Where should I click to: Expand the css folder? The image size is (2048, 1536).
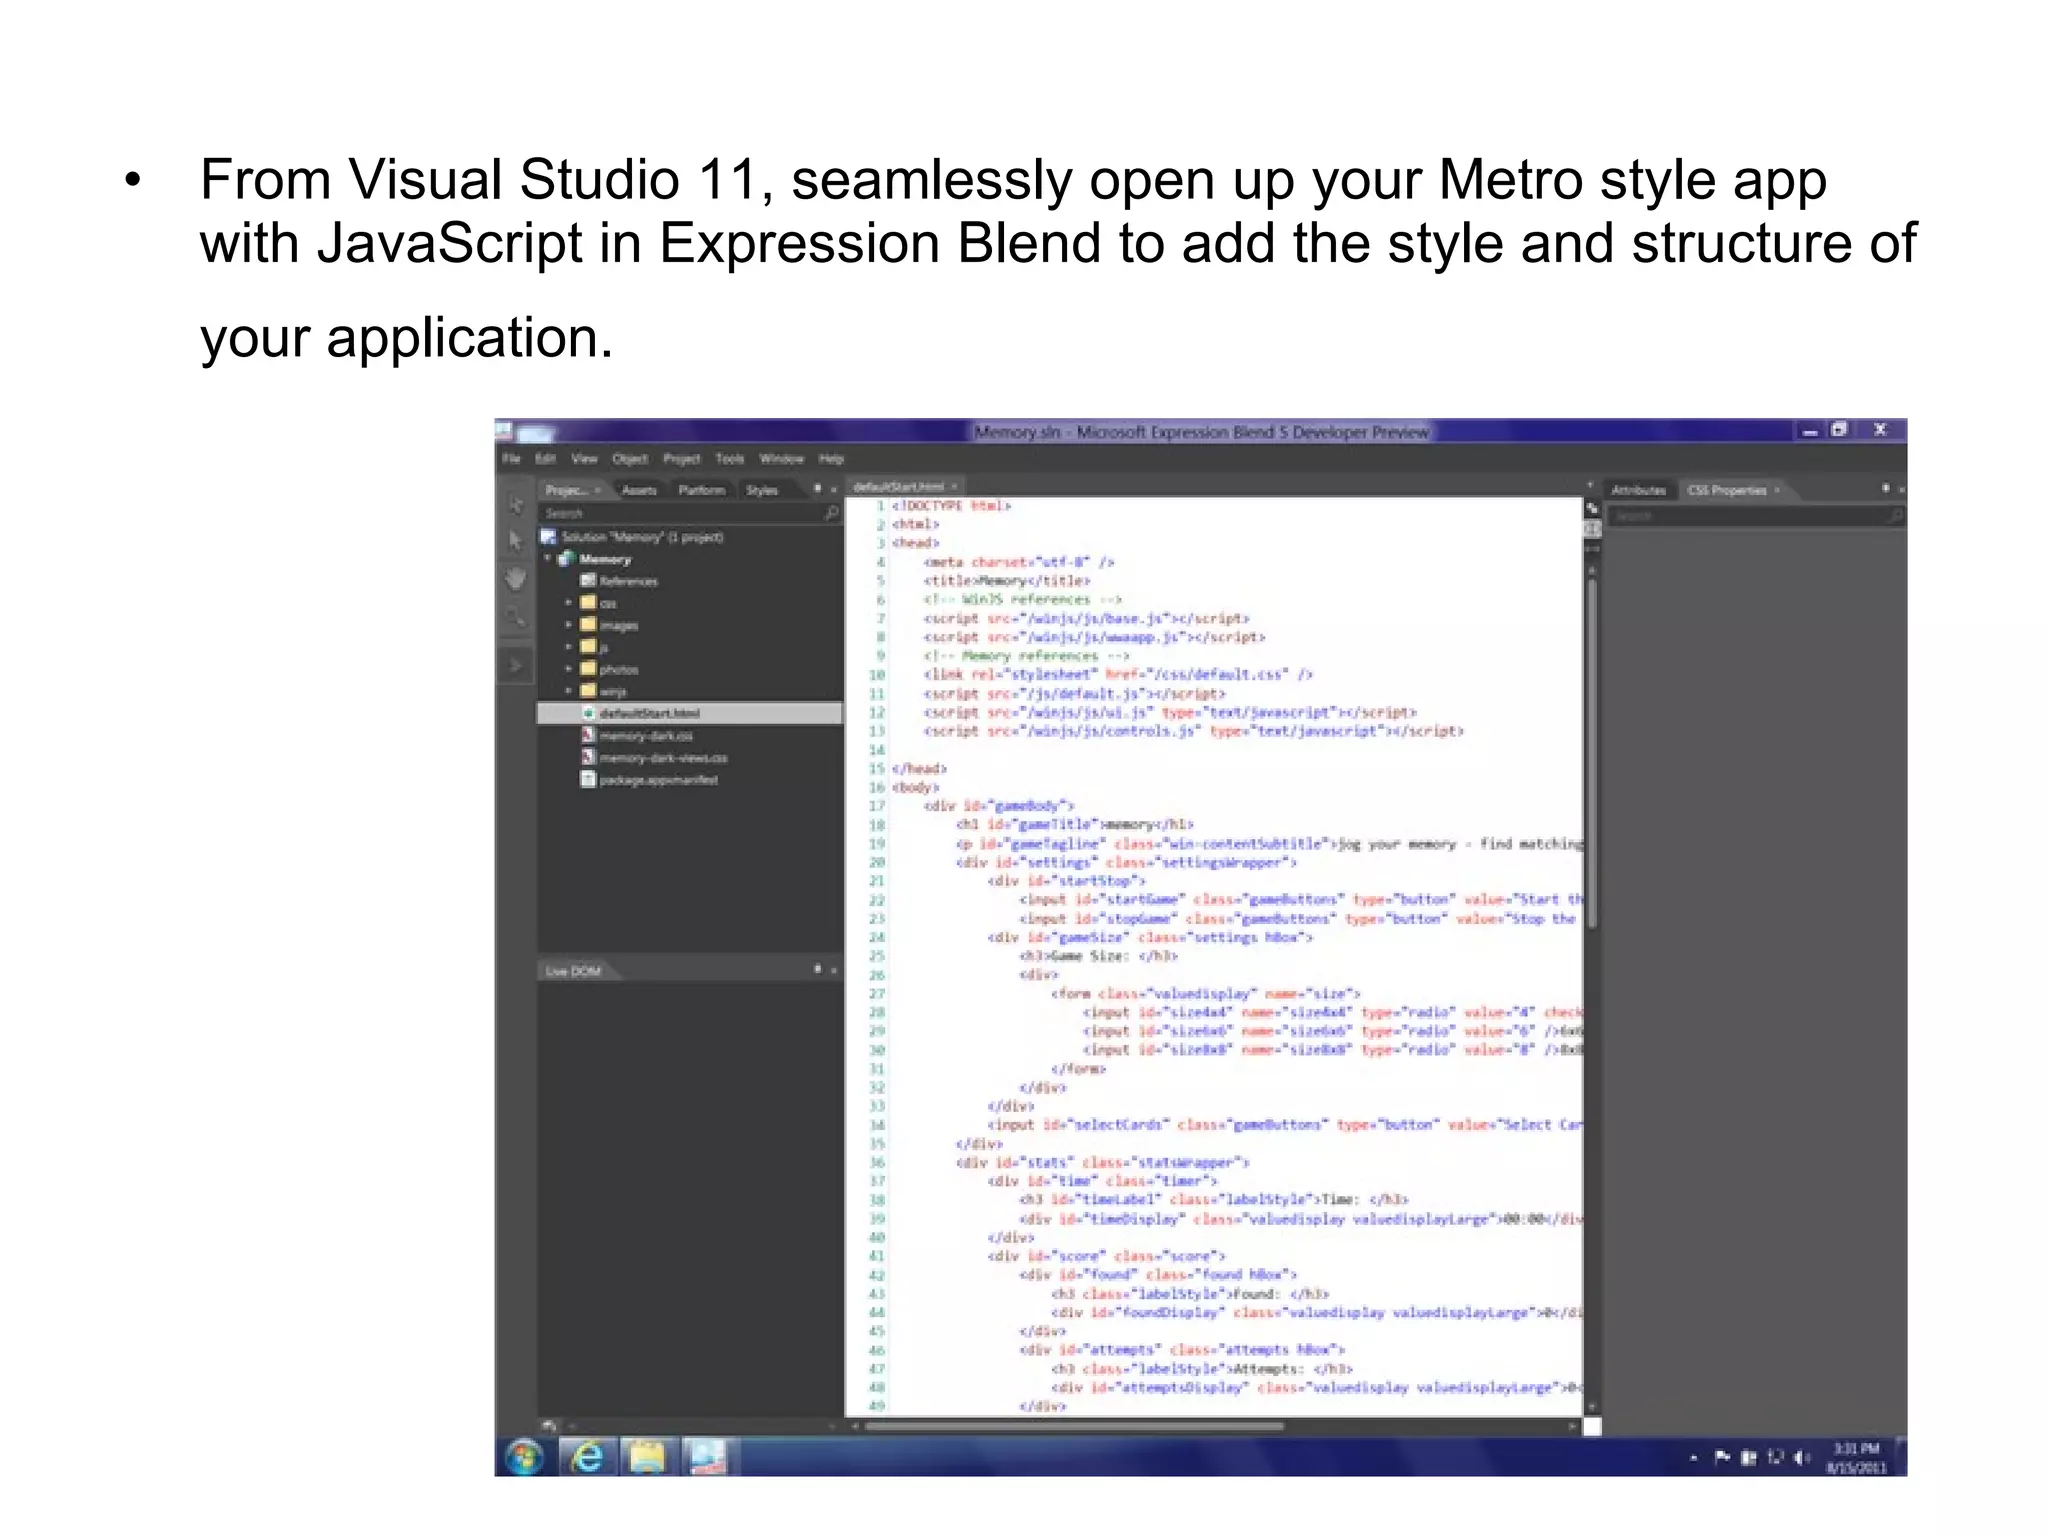569,603
